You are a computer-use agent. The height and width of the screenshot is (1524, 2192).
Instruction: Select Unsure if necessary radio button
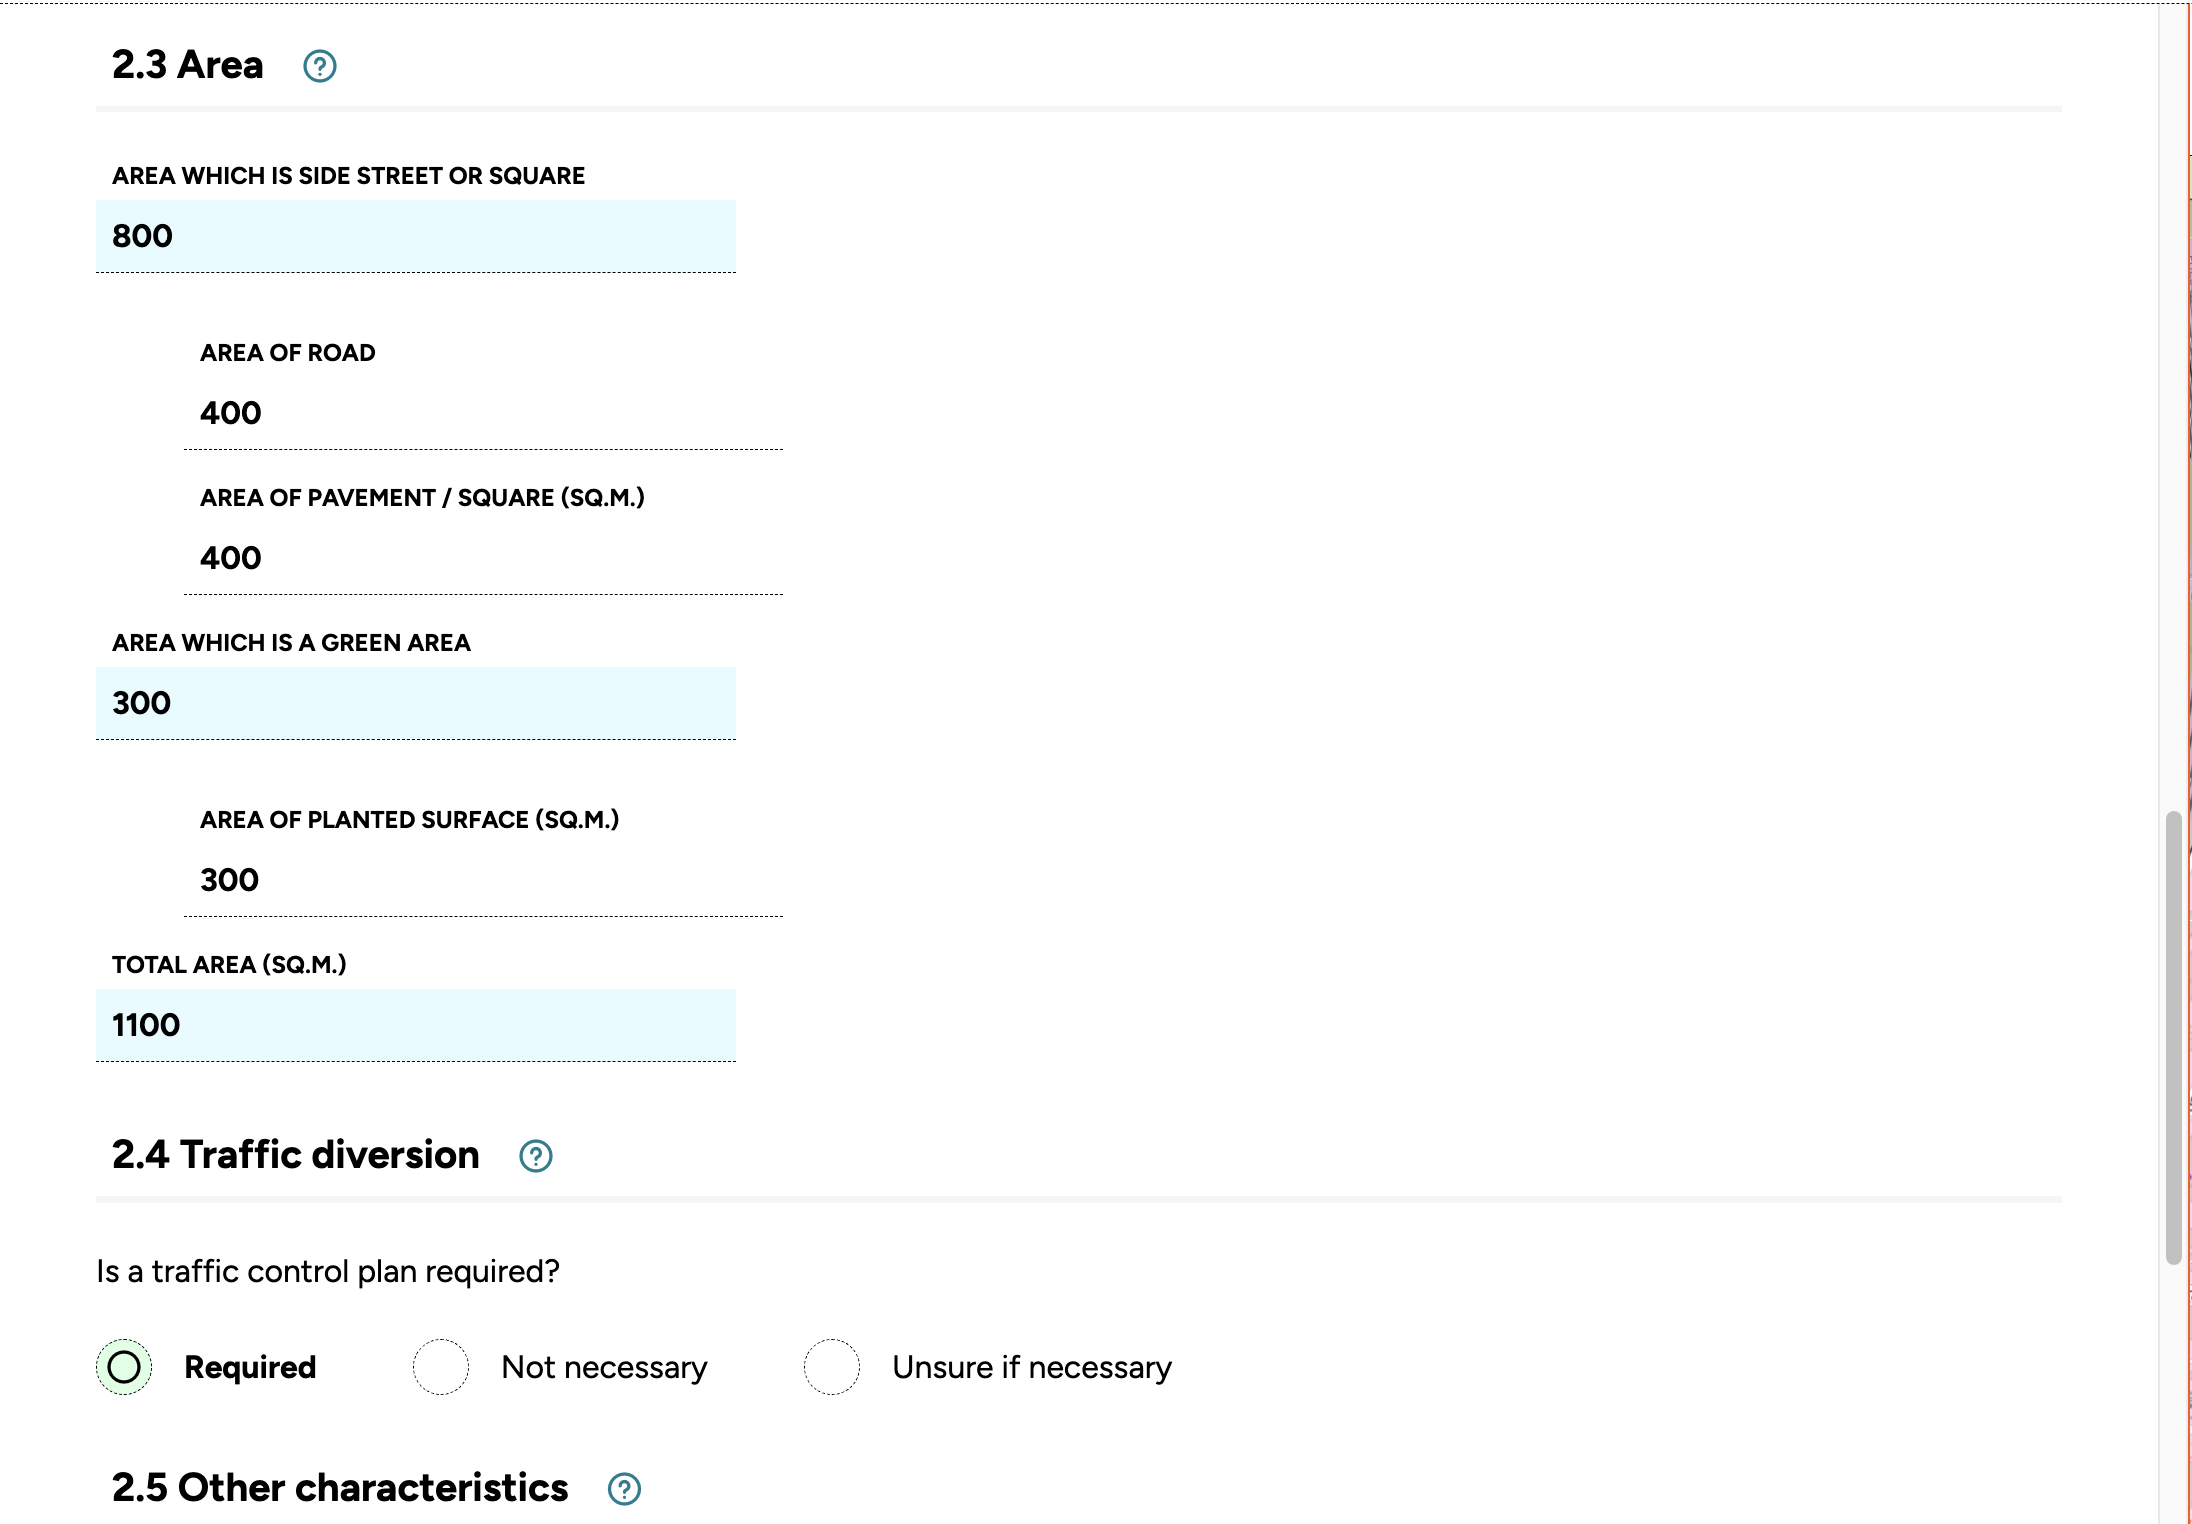832,1367
